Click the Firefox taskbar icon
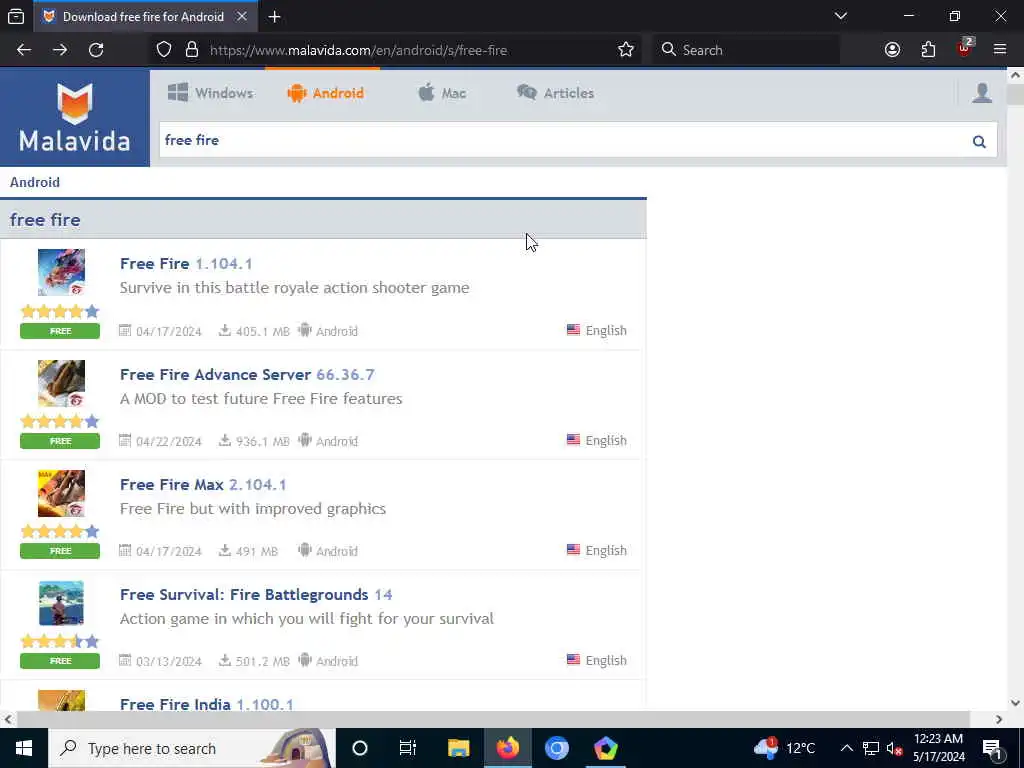Image resolution: width=1024 pixels, height=768 pixels. click(x=507, y=748)
